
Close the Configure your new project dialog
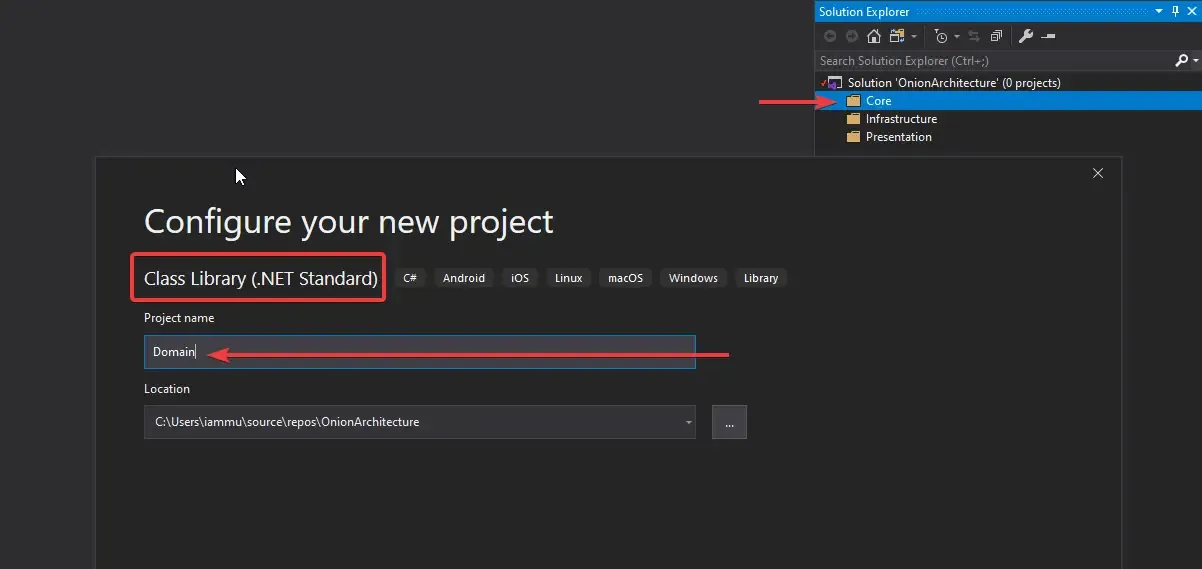(x=1098, y=173)
